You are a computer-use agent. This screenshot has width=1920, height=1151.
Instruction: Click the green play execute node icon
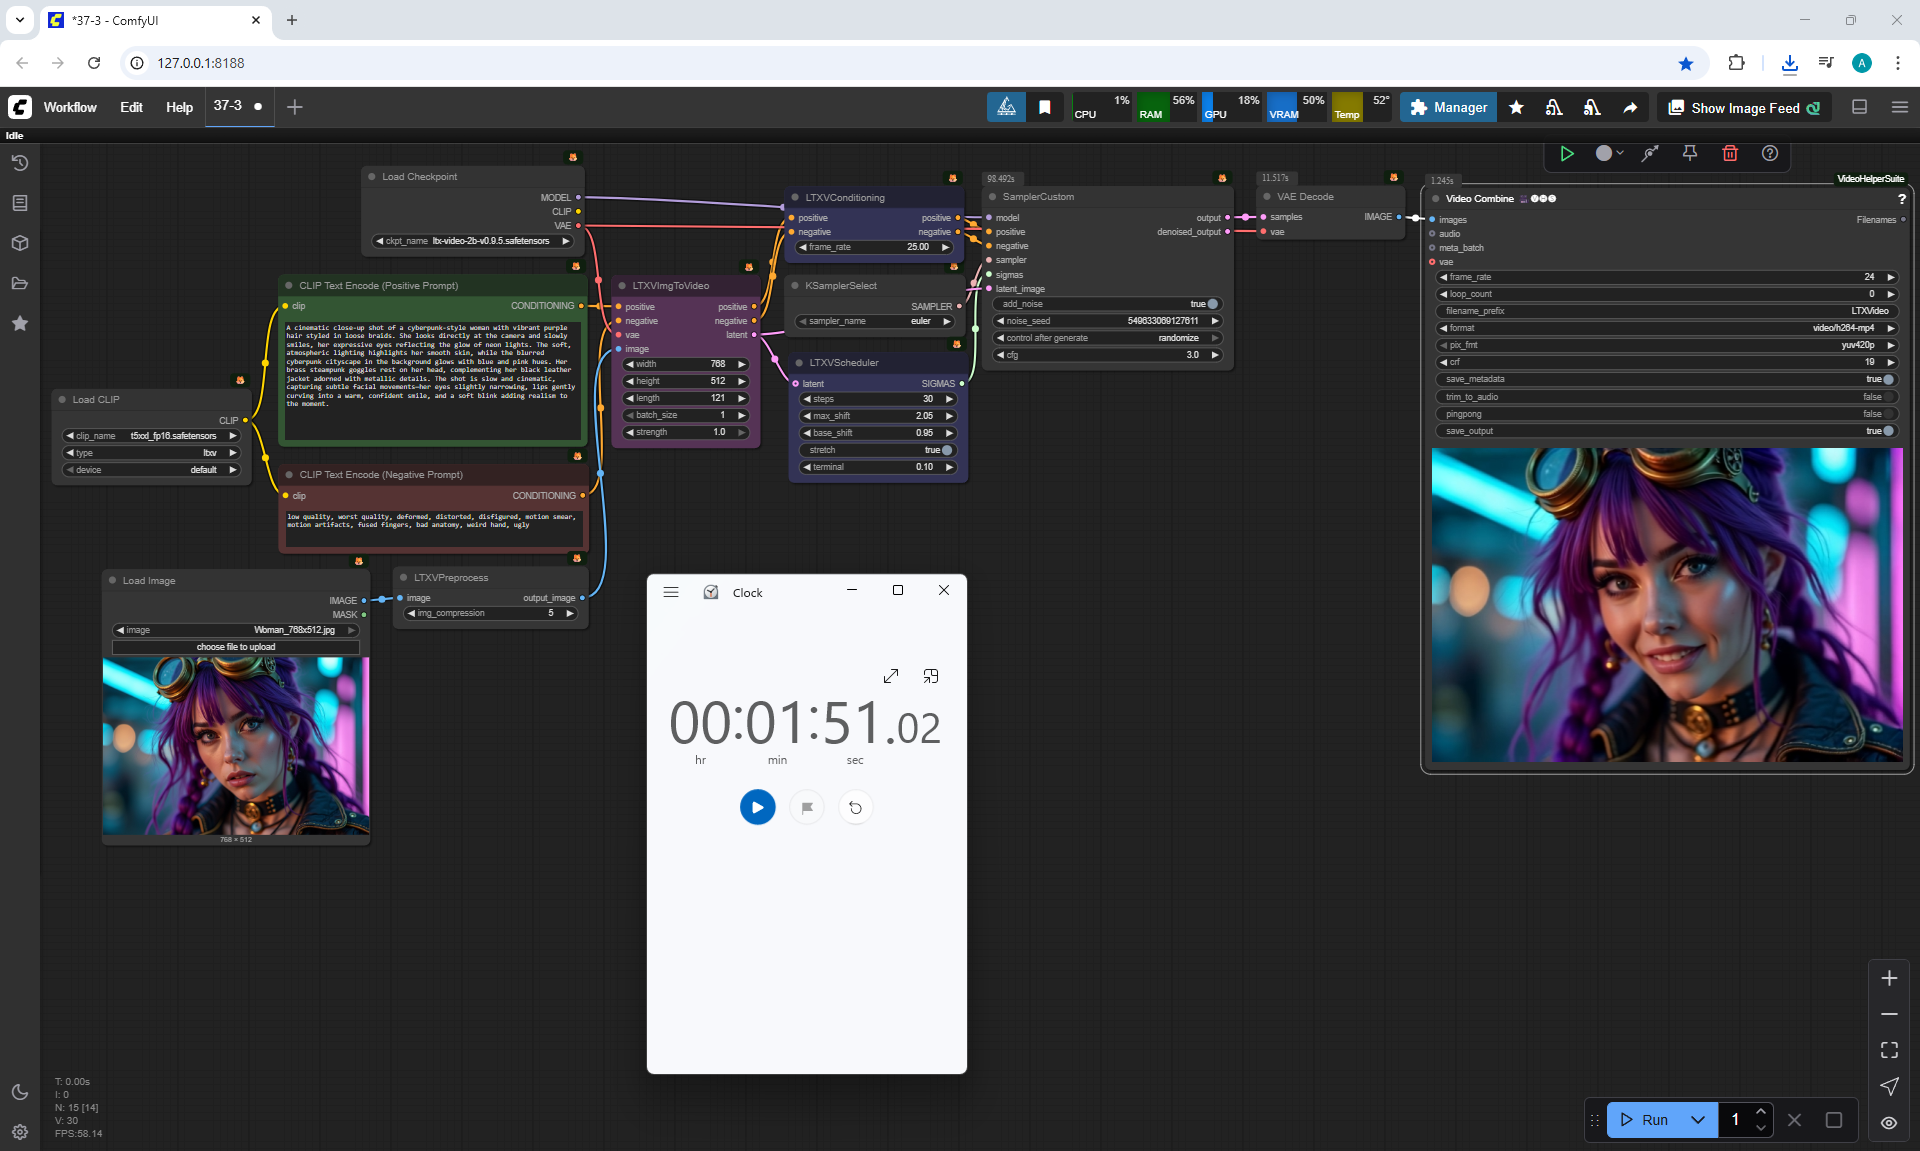pyautogui.click(x=1567, y=153)
